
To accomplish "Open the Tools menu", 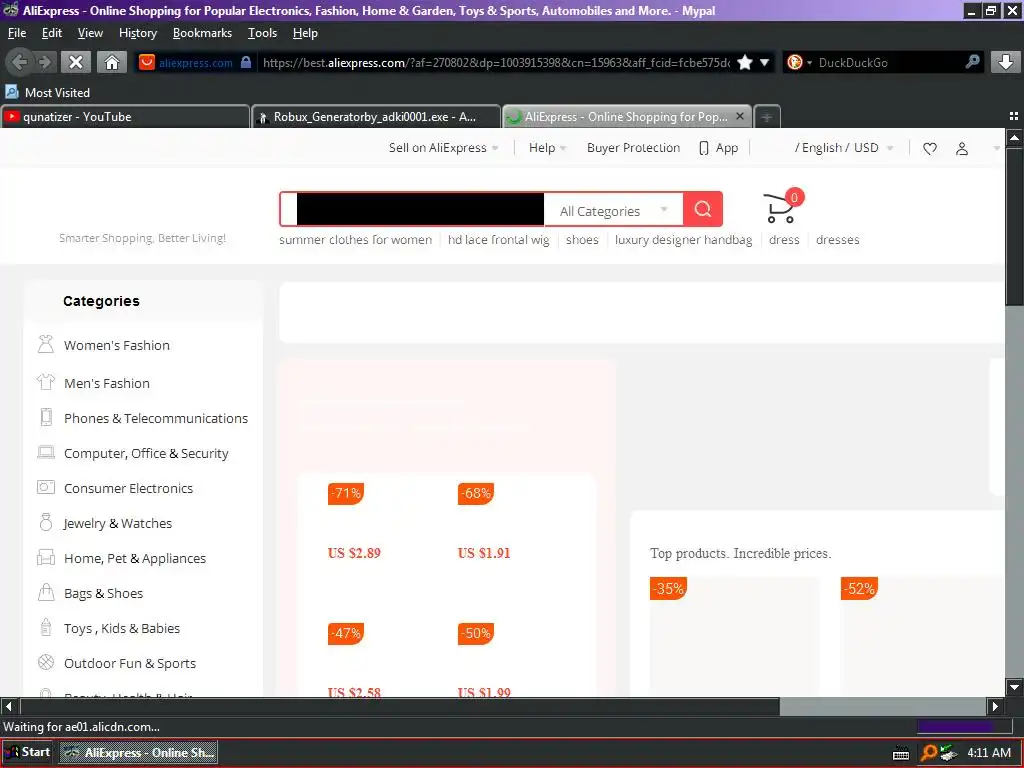I will click(262, 33).
